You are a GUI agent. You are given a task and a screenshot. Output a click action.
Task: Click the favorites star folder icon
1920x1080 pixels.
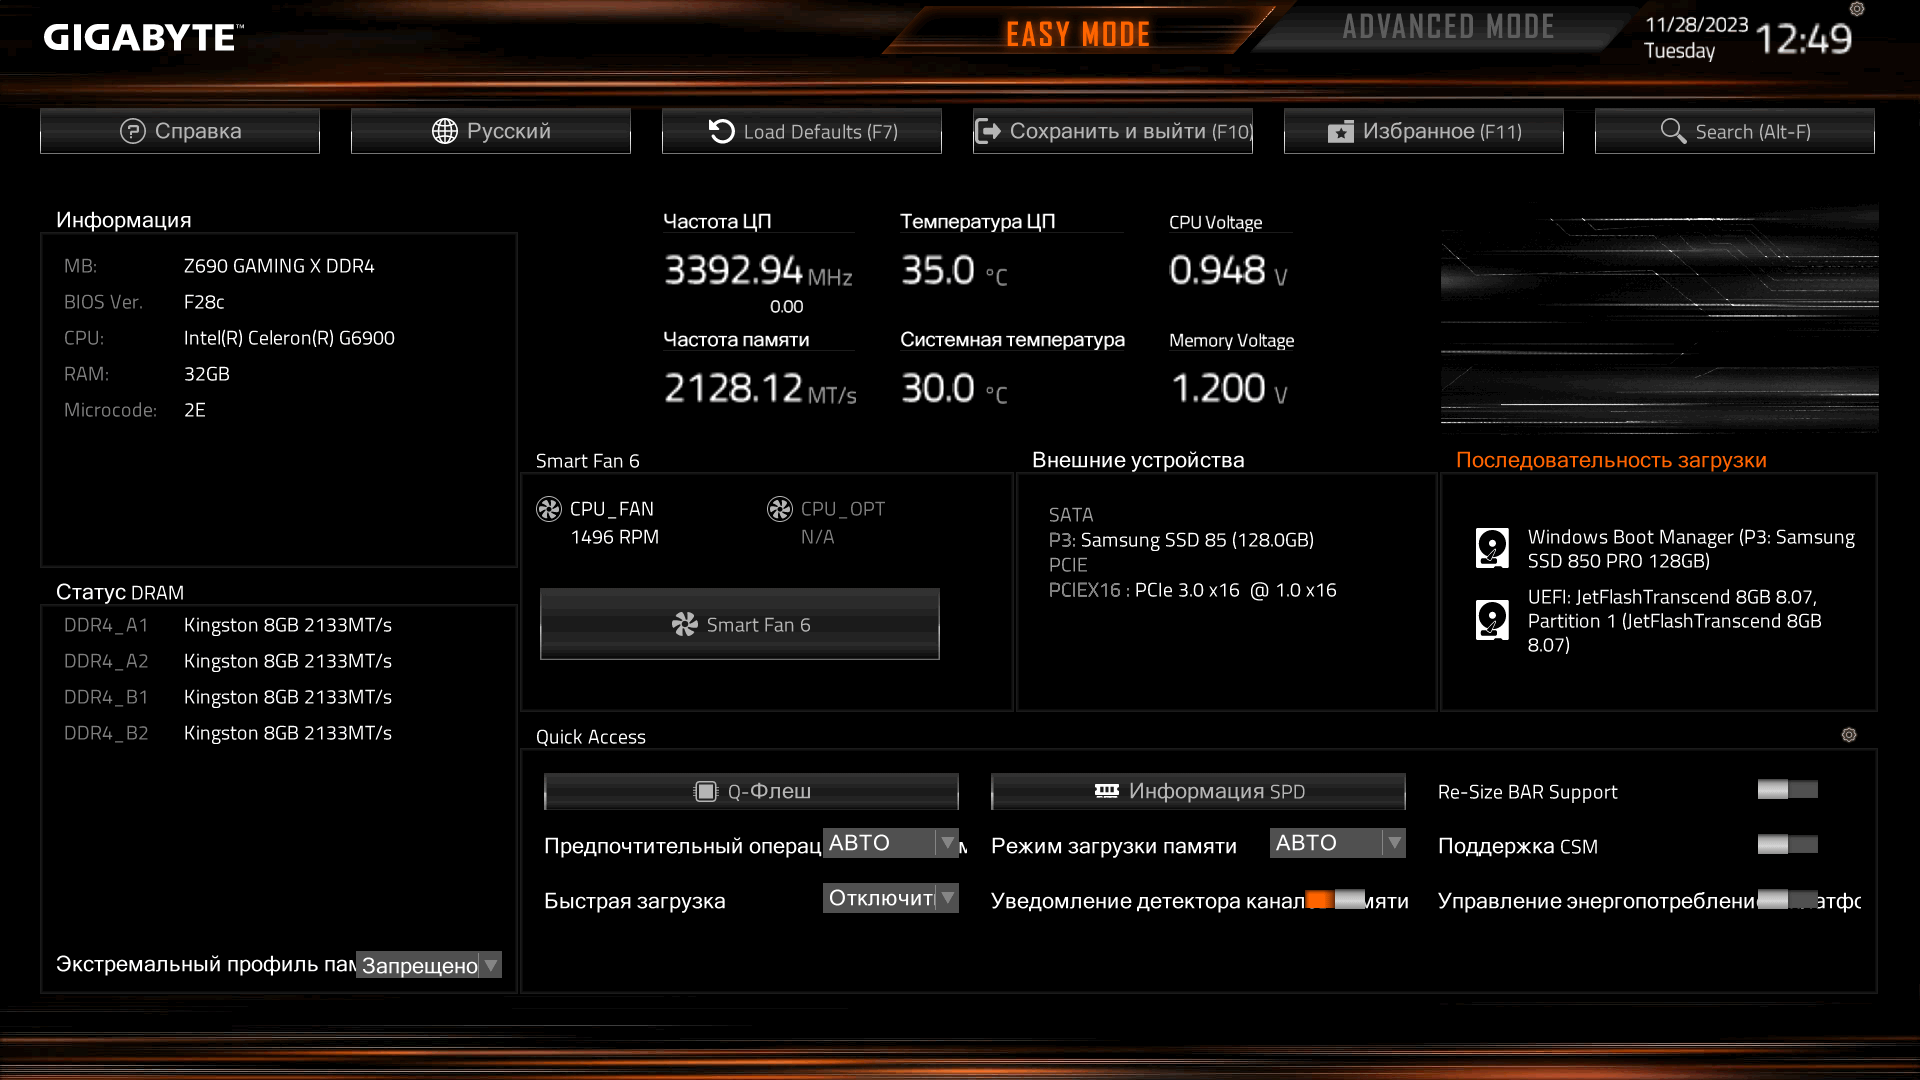point(1340,132)
